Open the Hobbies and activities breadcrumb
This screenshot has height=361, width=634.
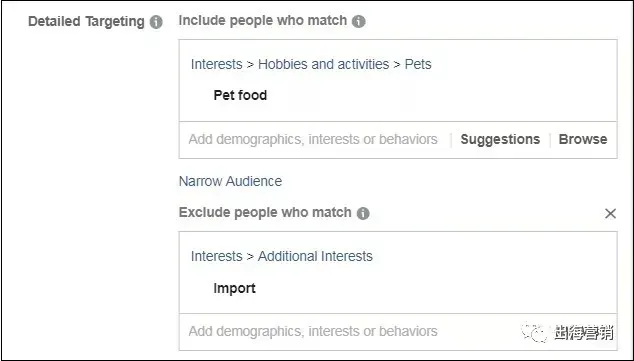(323, 64)
